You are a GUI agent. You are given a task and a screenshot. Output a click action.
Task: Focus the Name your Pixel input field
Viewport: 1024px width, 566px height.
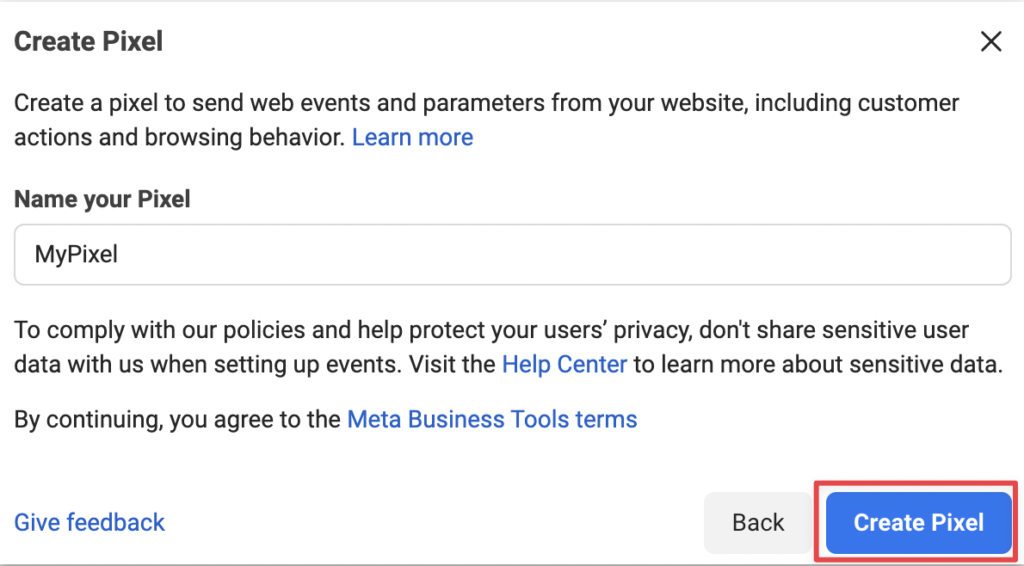coord(513,255)
